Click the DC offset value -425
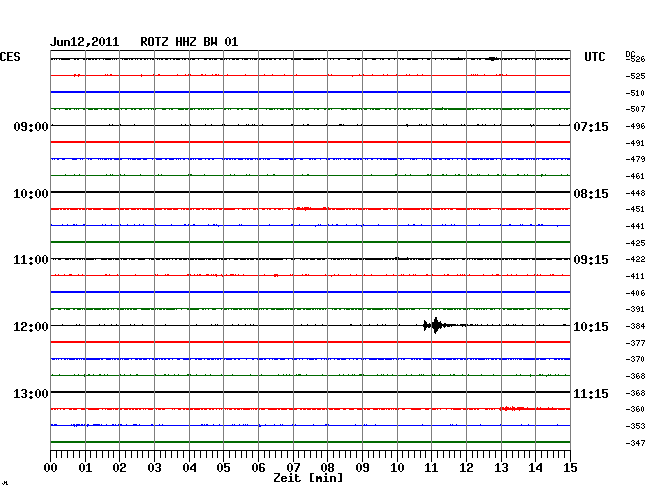Viewport: 650px width, 494px height. 635,243
